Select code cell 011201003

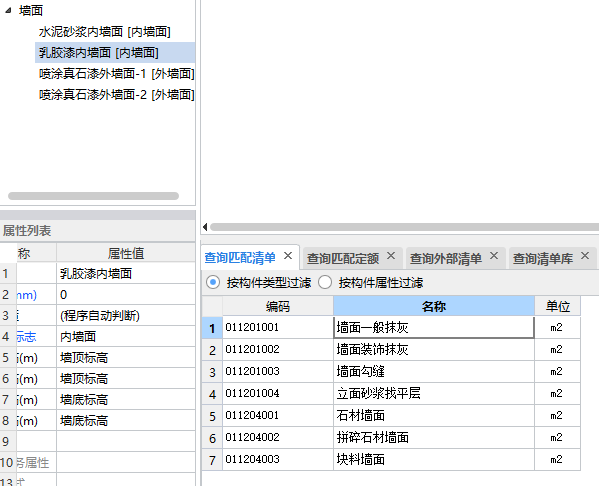coord(278,371)
